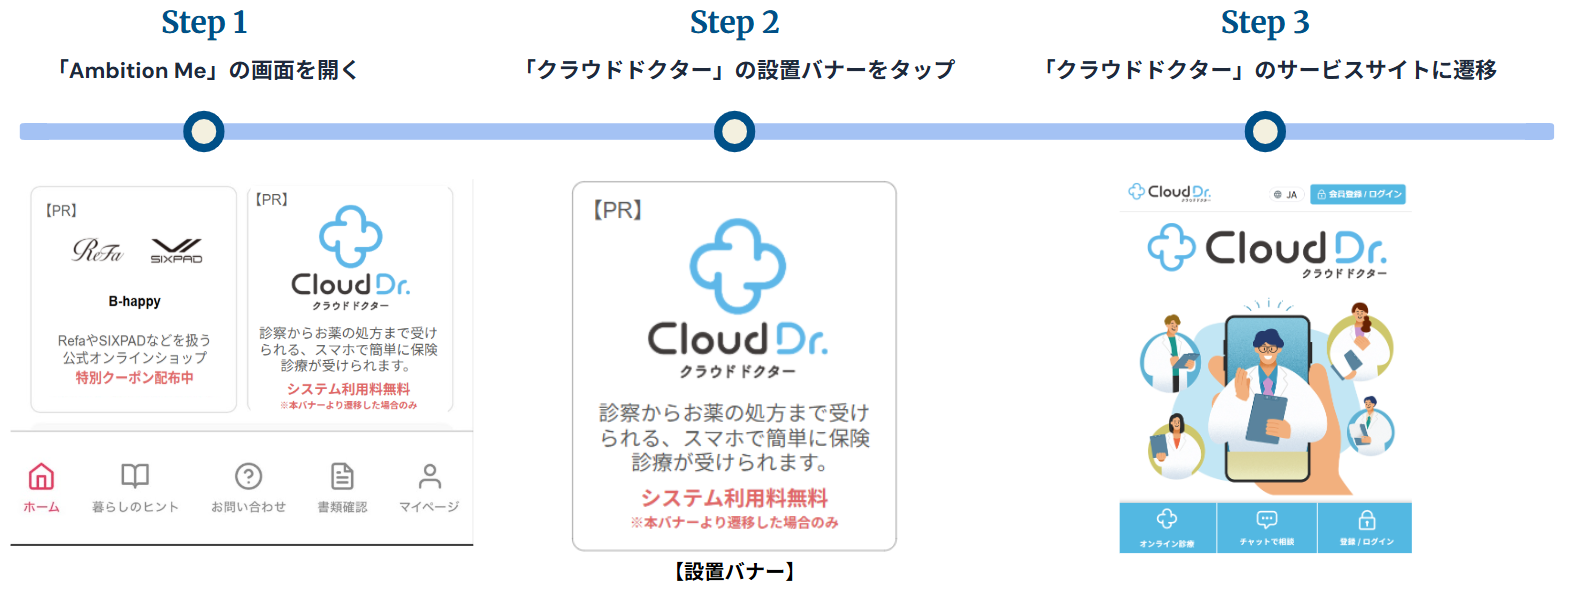Tap the large banner description paragraph
This screenshot has height=596, width=1571.
(734, 437)
